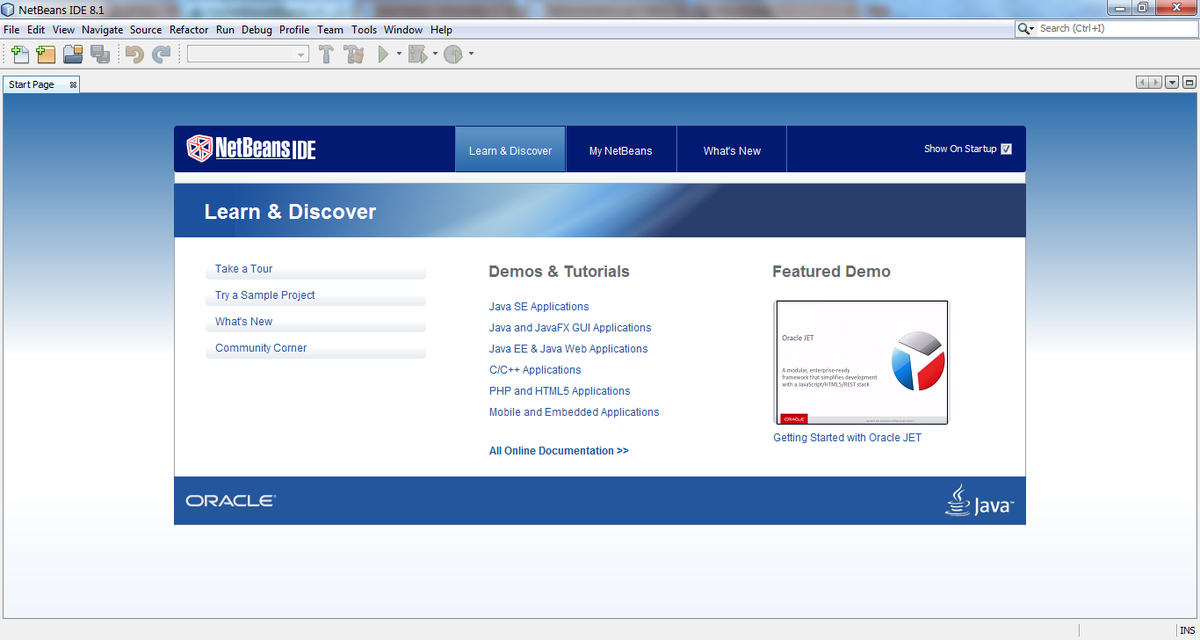Open the Debug menu
This screenshot has width=1200, height=640.
coord(257,30)
